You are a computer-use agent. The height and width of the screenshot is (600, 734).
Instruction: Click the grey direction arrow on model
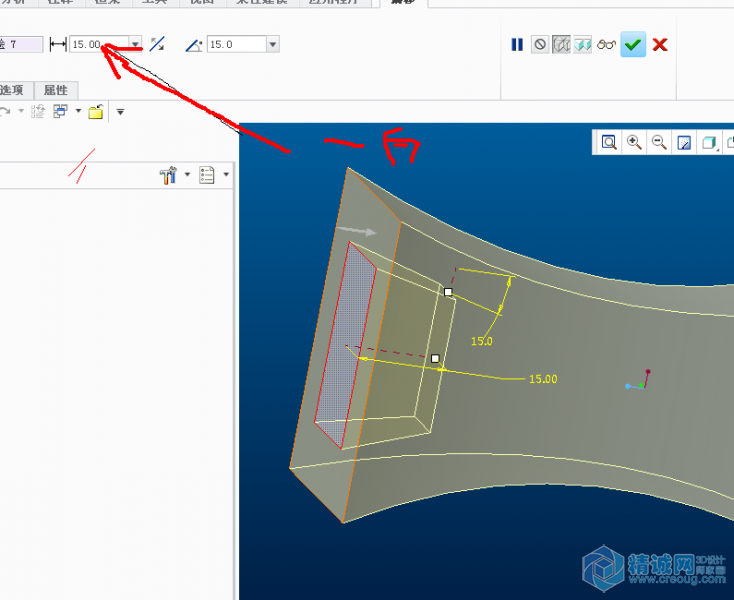pyautogui.click(x=356, y=231)
